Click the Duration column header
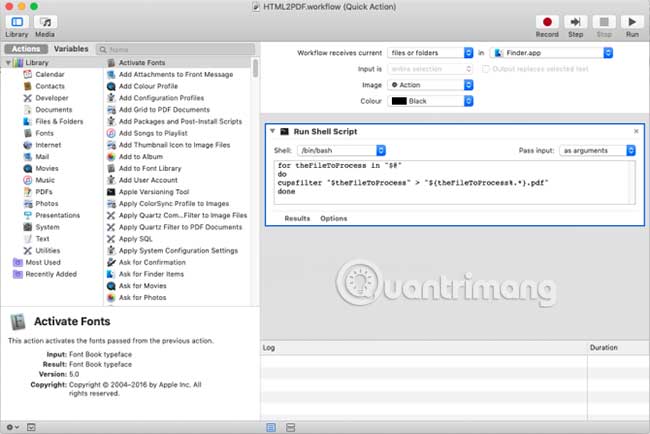Screen dimensions: 650x434 pos(618,347)
